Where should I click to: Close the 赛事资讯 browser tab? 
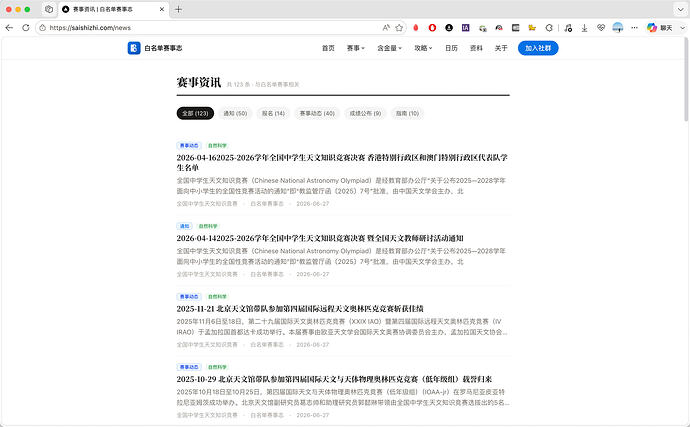161,9
